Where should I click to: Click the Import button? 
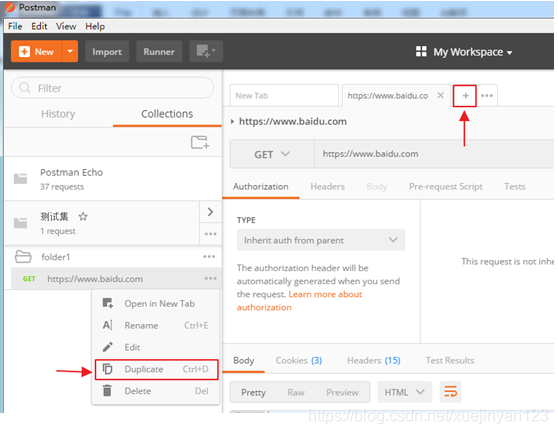(107, 51)
